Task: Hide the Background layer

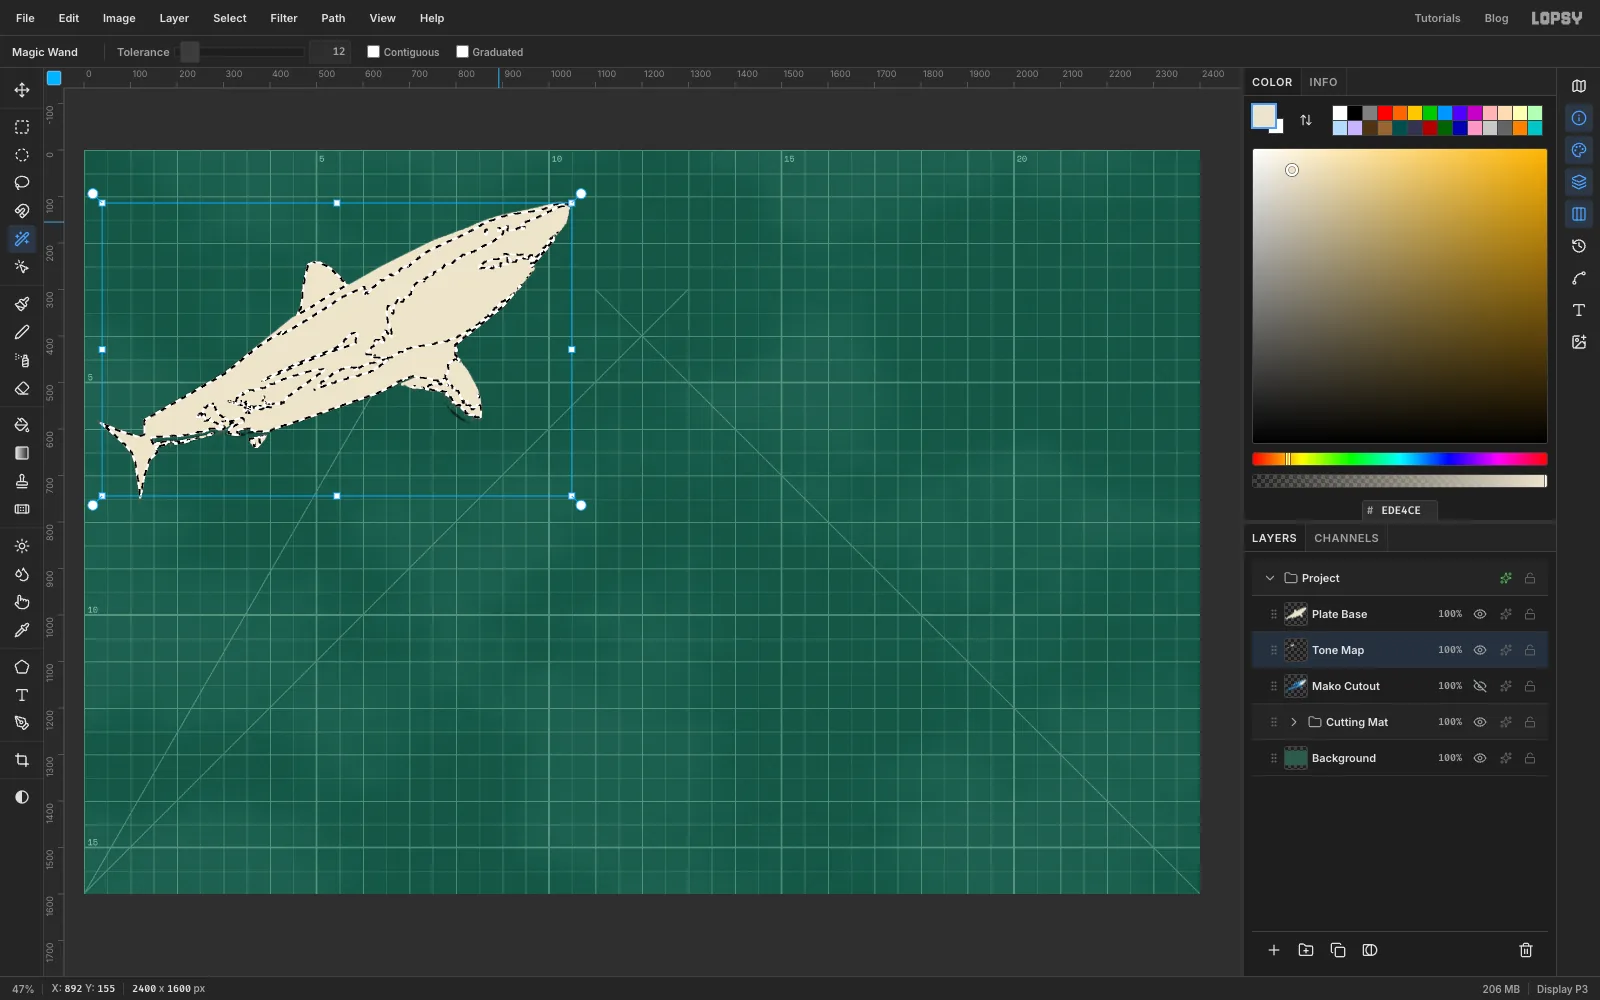Action: tap(1480, 758)
